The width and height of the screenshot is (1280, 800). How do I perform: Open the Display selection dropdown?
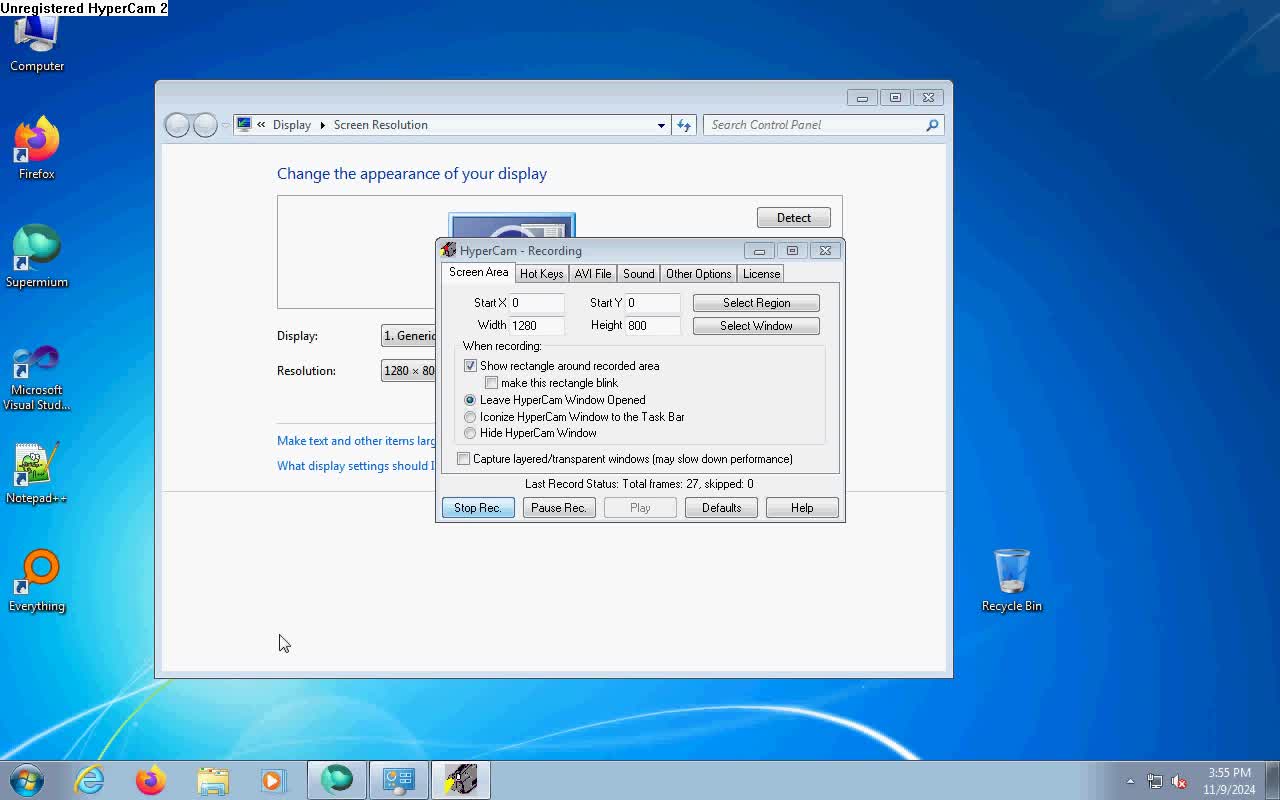tap(408, 336)
